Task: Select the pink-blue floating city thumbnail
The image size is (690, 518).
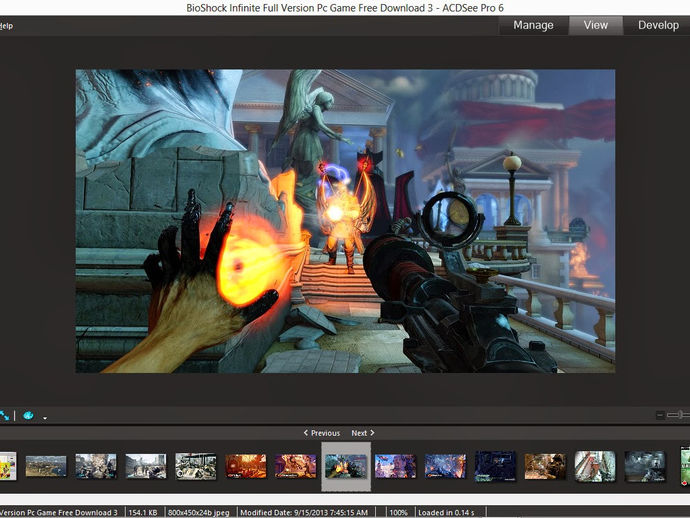Action: 395,466
